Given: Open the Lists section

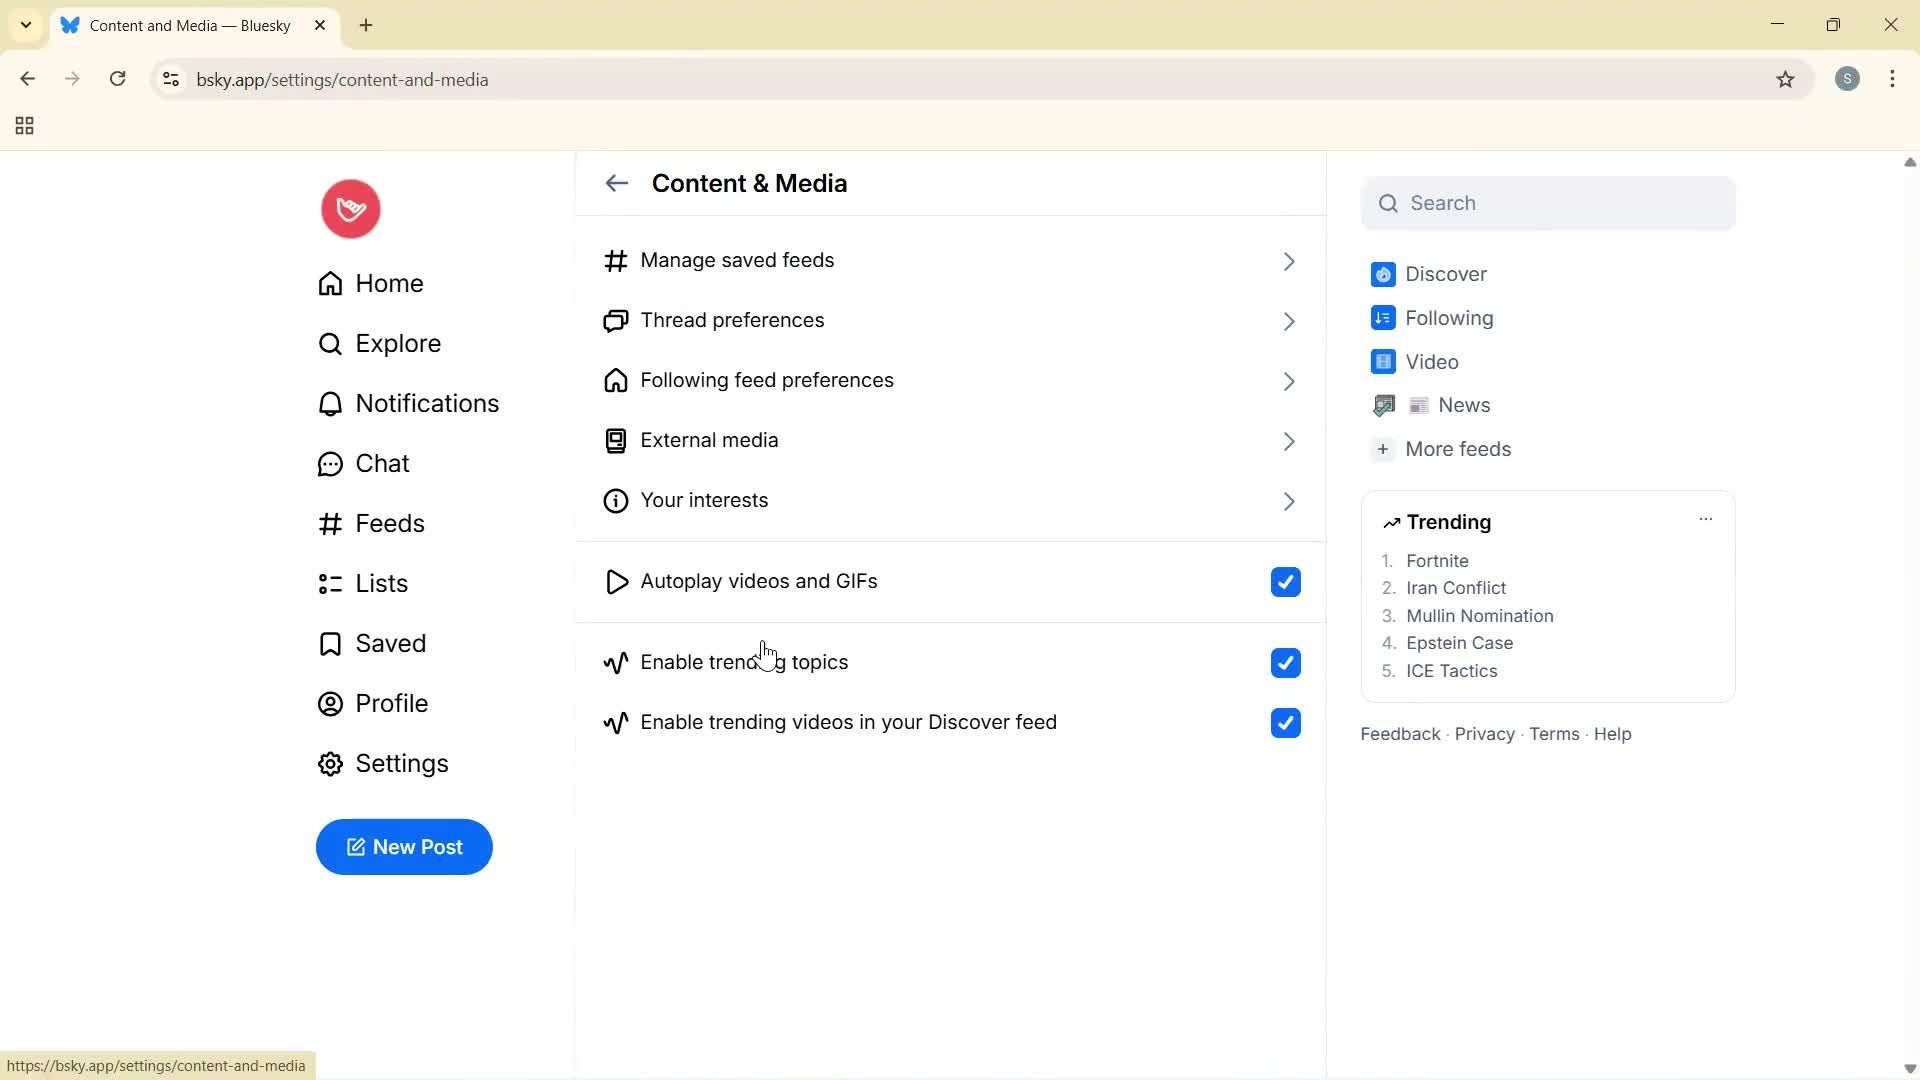Looking at the screenshot, I should click(x=381, y=583).
